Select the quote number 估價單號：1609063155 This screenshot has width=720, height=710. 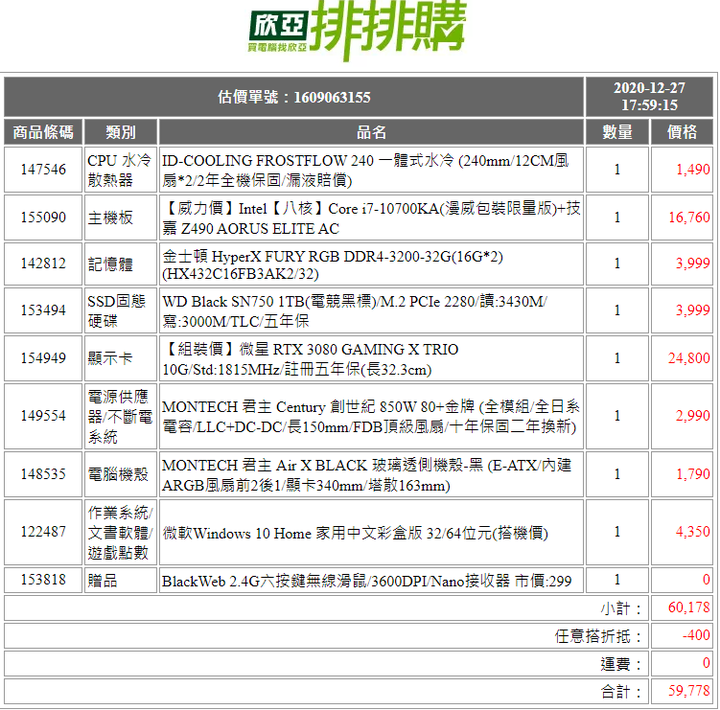[294, 97]
